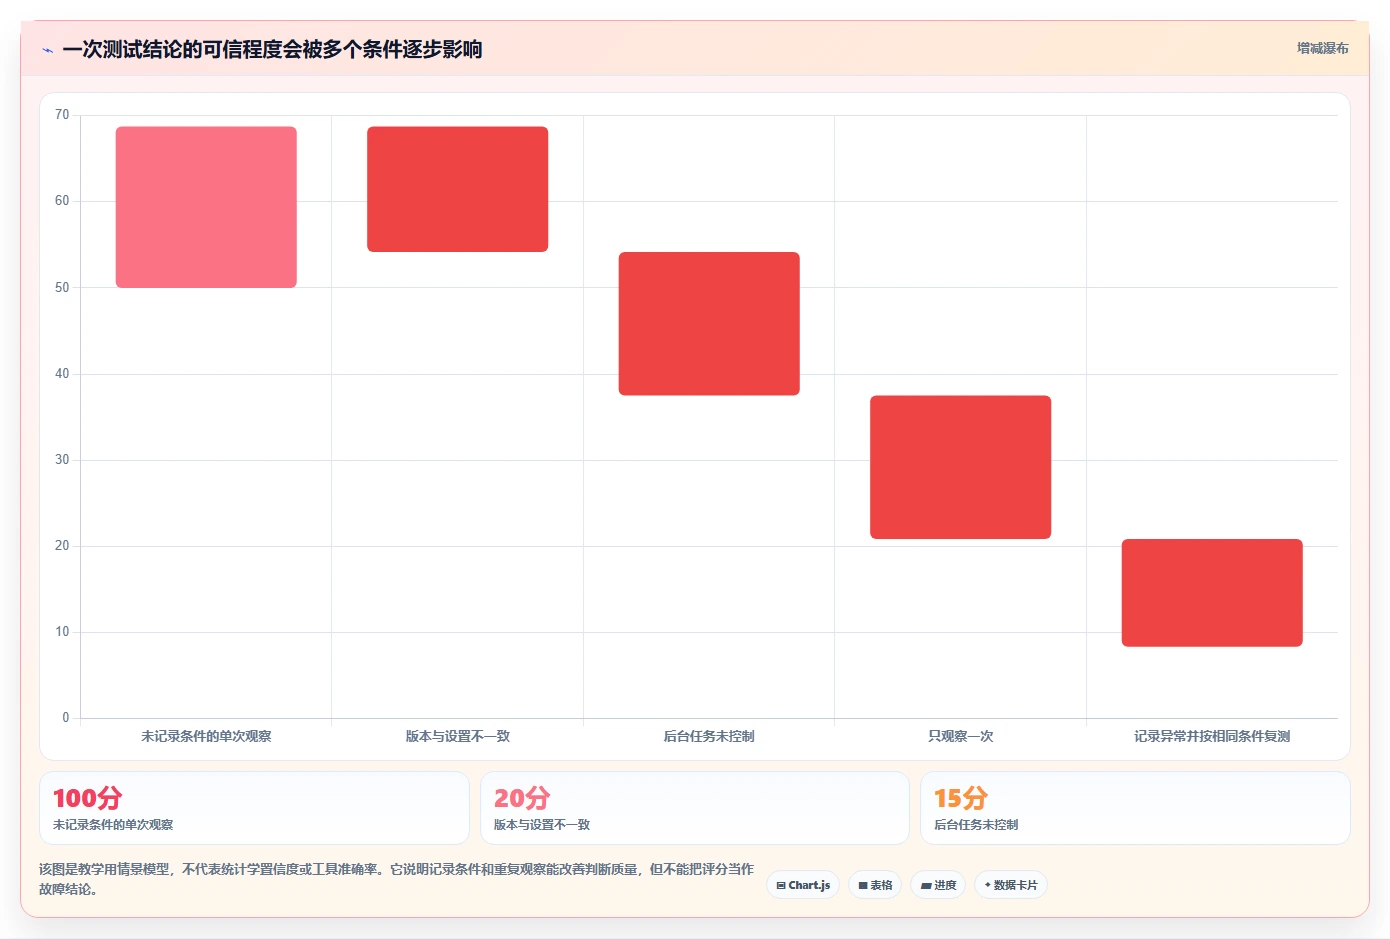Select the 数据卡片 tag chip
This screenshot has width=1390, height=939.
tap(1011, 885)
